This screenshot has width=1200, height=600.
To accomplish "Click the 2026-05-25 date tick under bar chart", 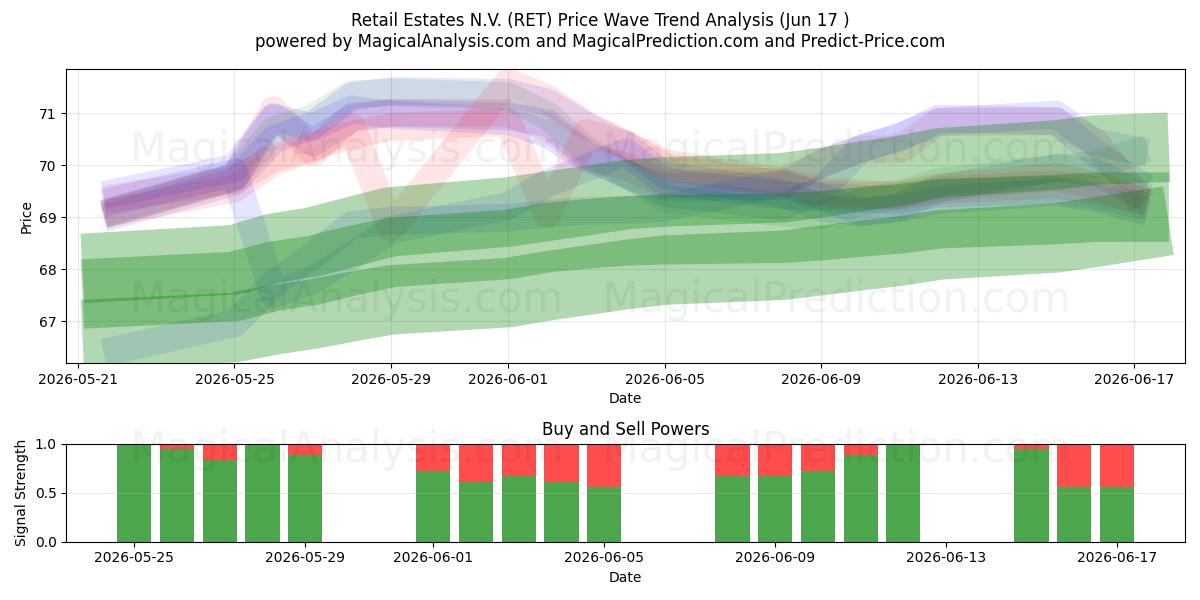I will pyautogui.click(x=134, y=558).
